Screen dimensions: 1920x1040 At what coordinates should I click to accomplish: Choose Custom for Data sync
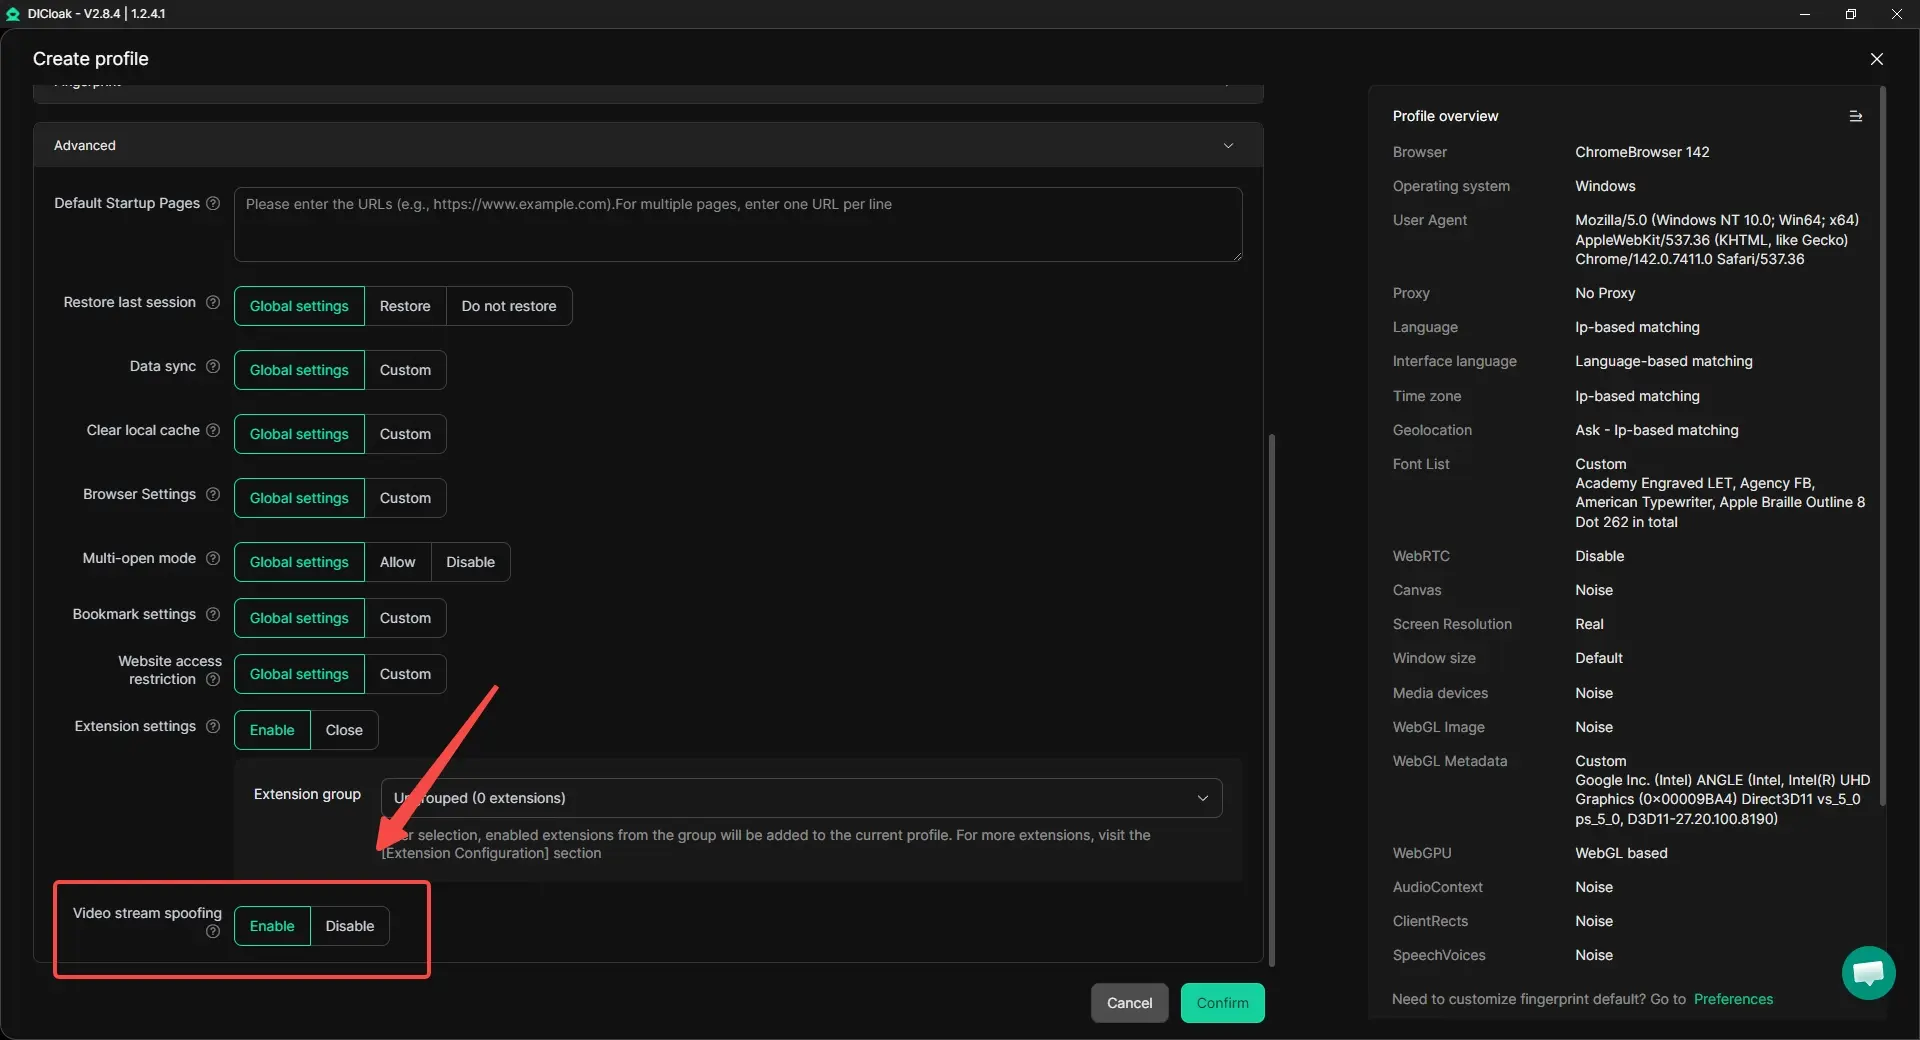[405, 370]
